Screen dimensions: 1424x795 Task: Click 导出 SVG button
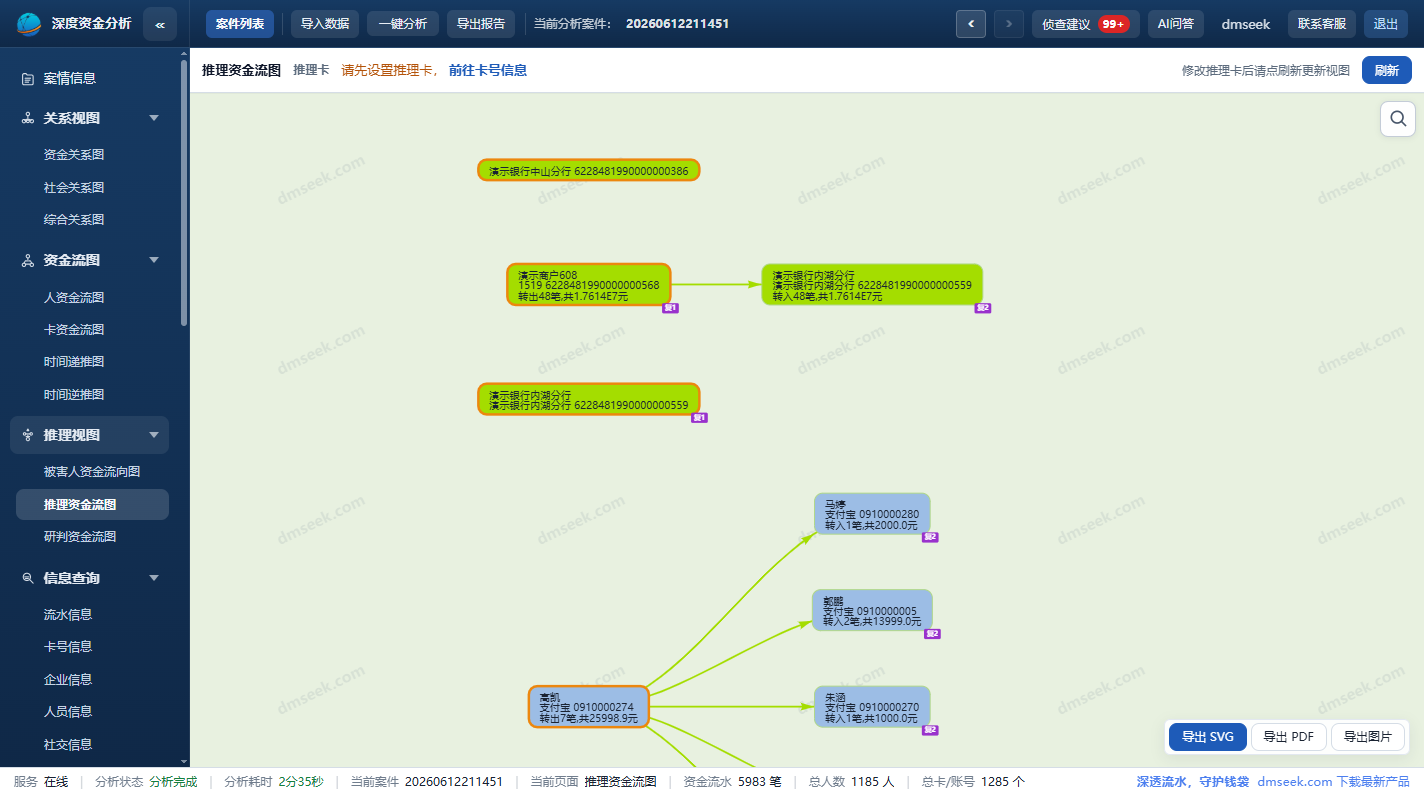1208,737
